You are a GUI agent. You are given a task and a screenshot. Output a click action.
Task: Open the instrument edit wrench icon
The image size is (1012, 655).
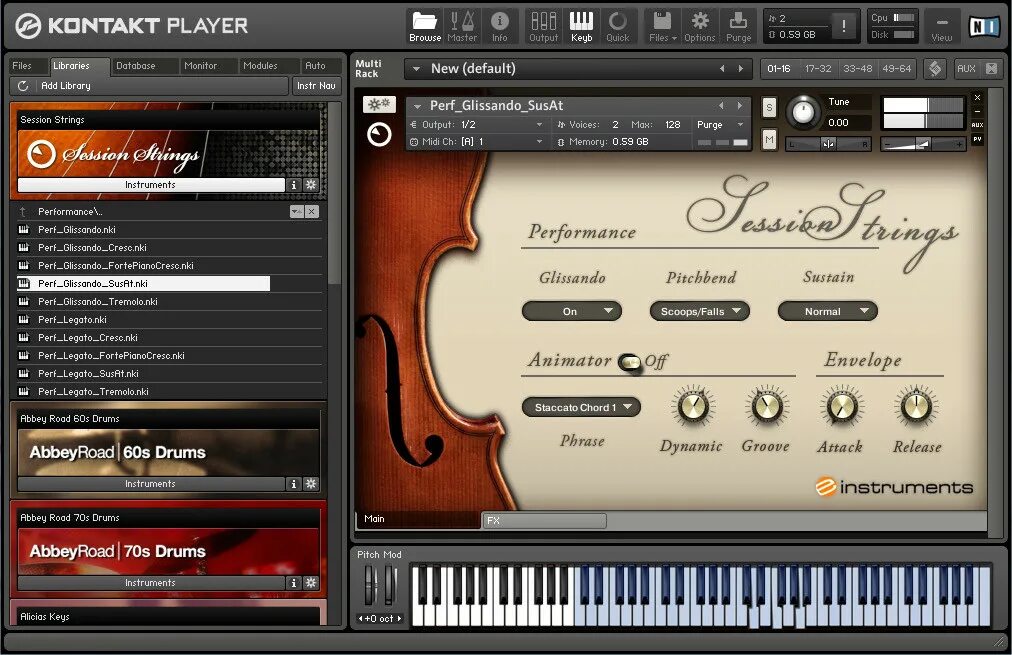[379, 104]
